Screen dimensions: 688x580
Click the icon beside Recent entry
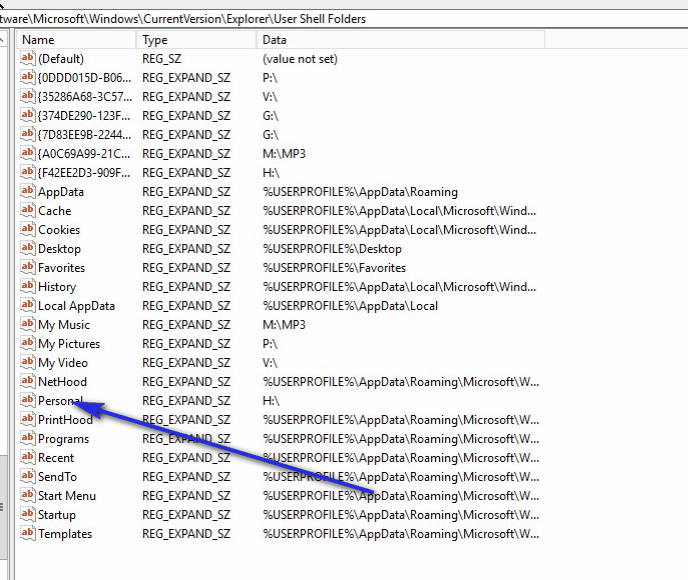28,457
